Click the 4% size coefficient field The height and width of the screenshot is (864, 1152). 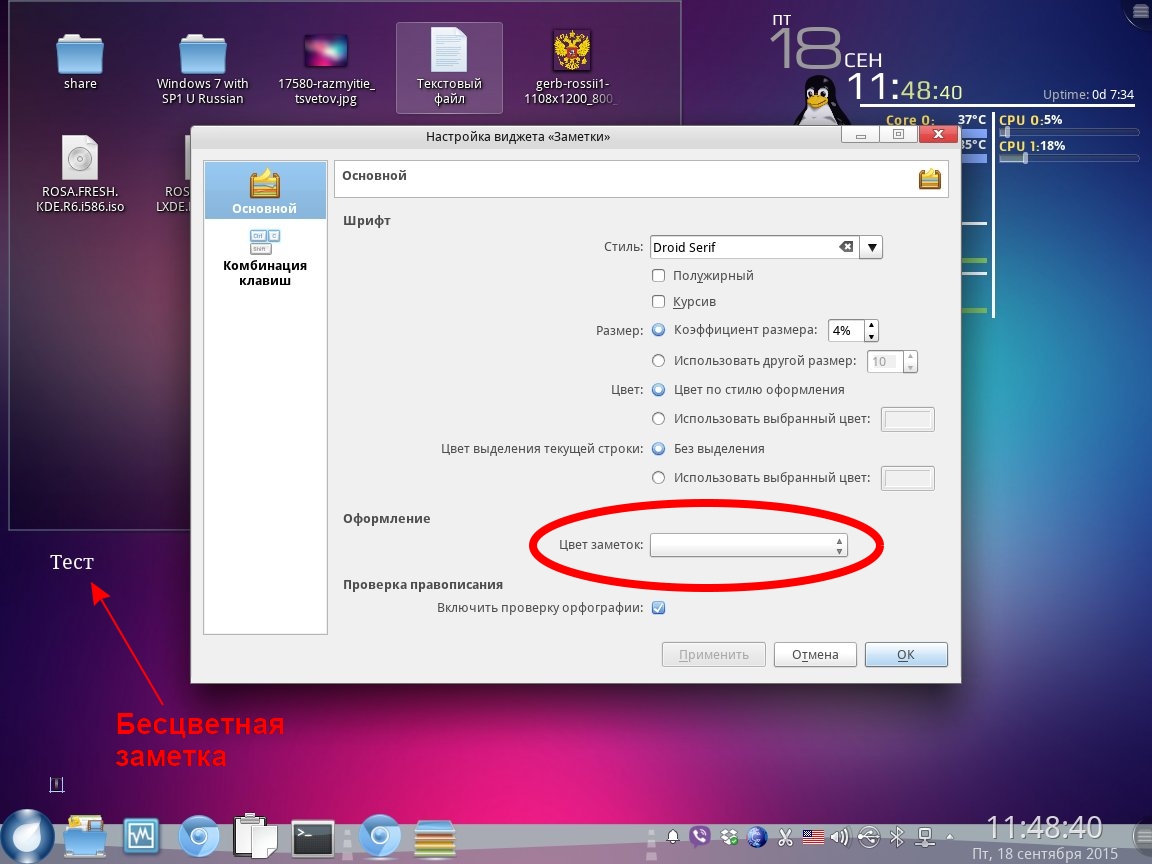(846, 331)
